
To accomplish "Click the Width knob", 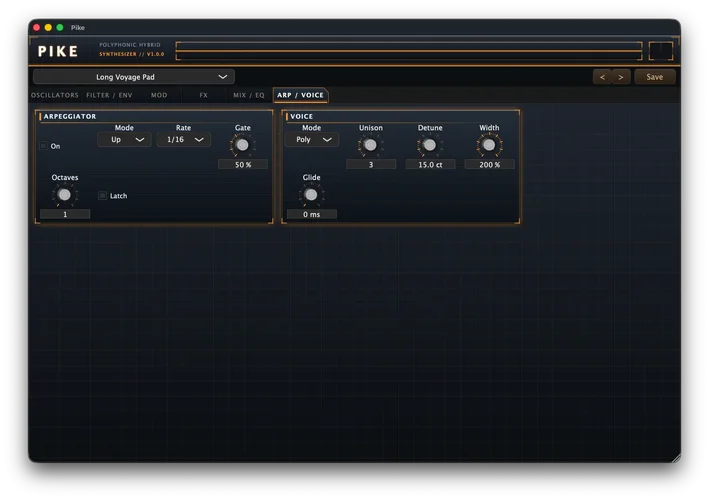I will pos(489,145).
